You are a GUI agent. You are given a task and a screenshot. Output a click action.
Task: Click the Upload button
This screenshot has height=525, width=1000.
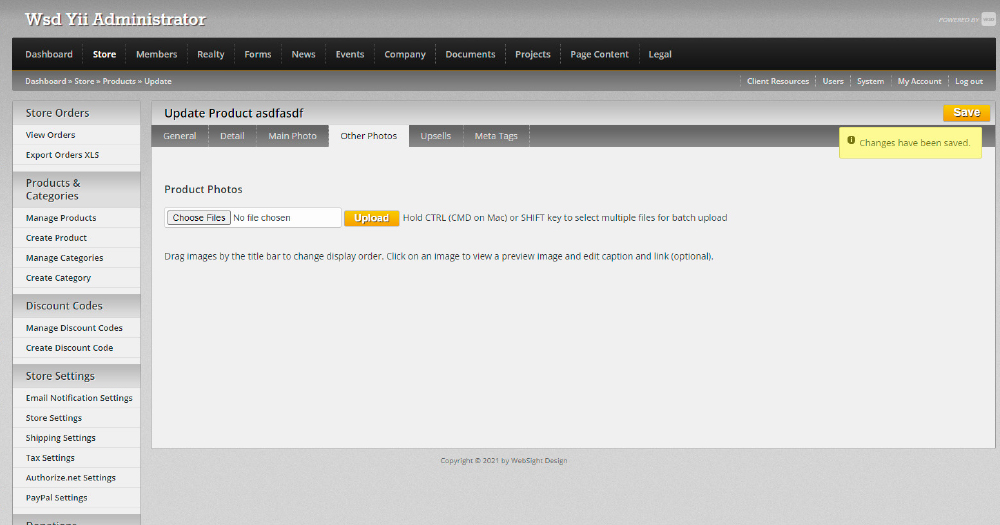pos(371,218)
